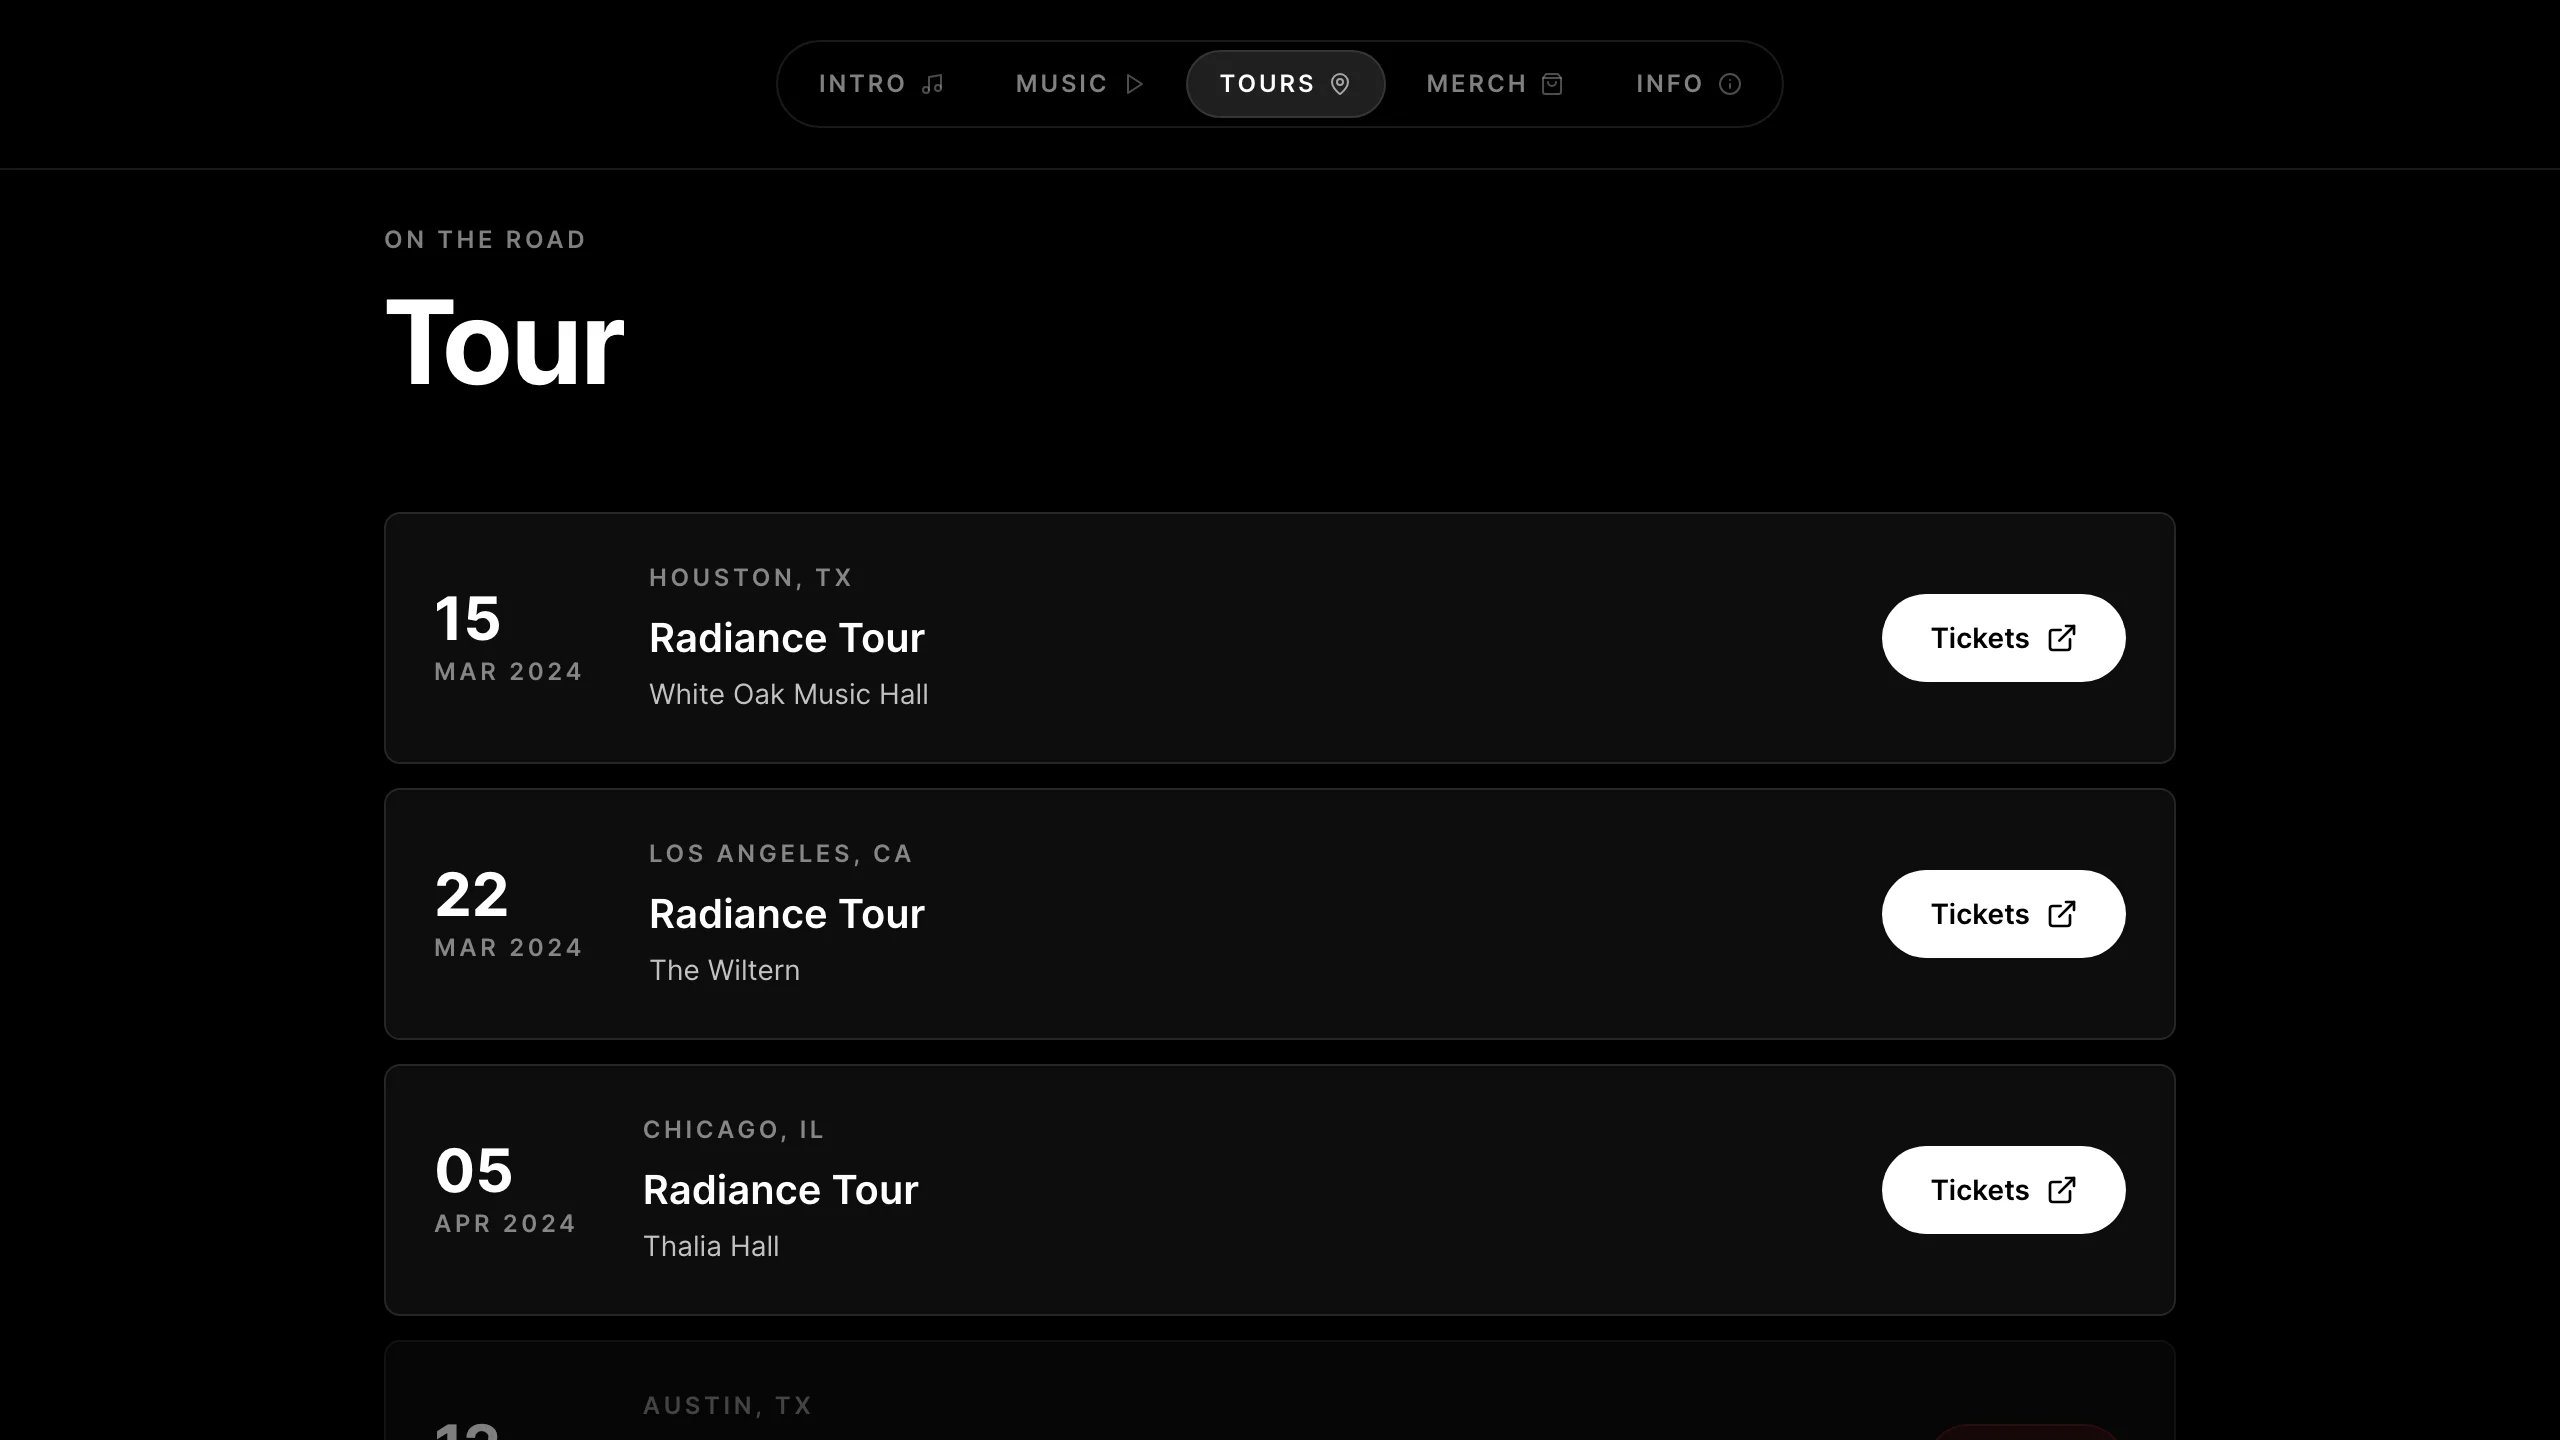Screen dimensions: 2560x1440
Task: Click the location pin icon beside TOURS
Action: point(1340,84)
